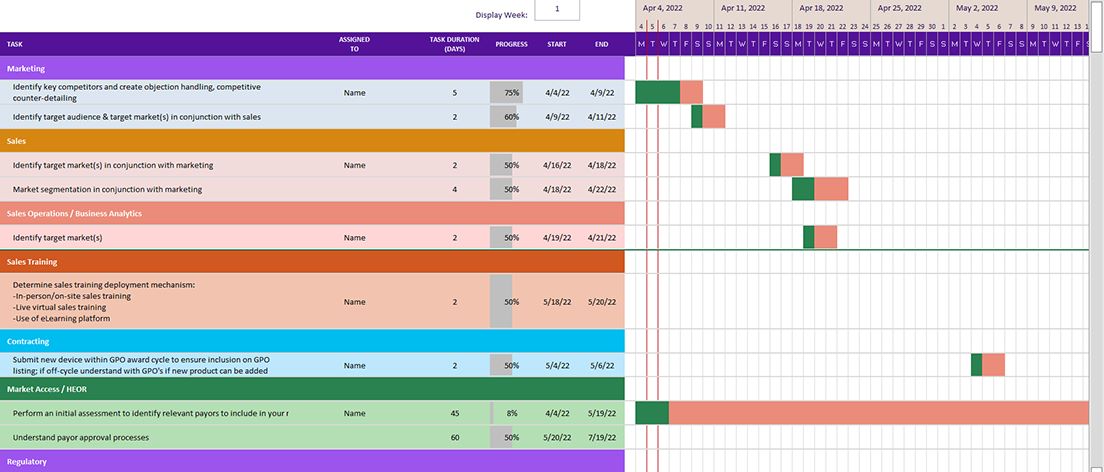Viewport: 1104px width, 472px height.
Task: Click end date 4/9/22
Action: click(601, 92)
